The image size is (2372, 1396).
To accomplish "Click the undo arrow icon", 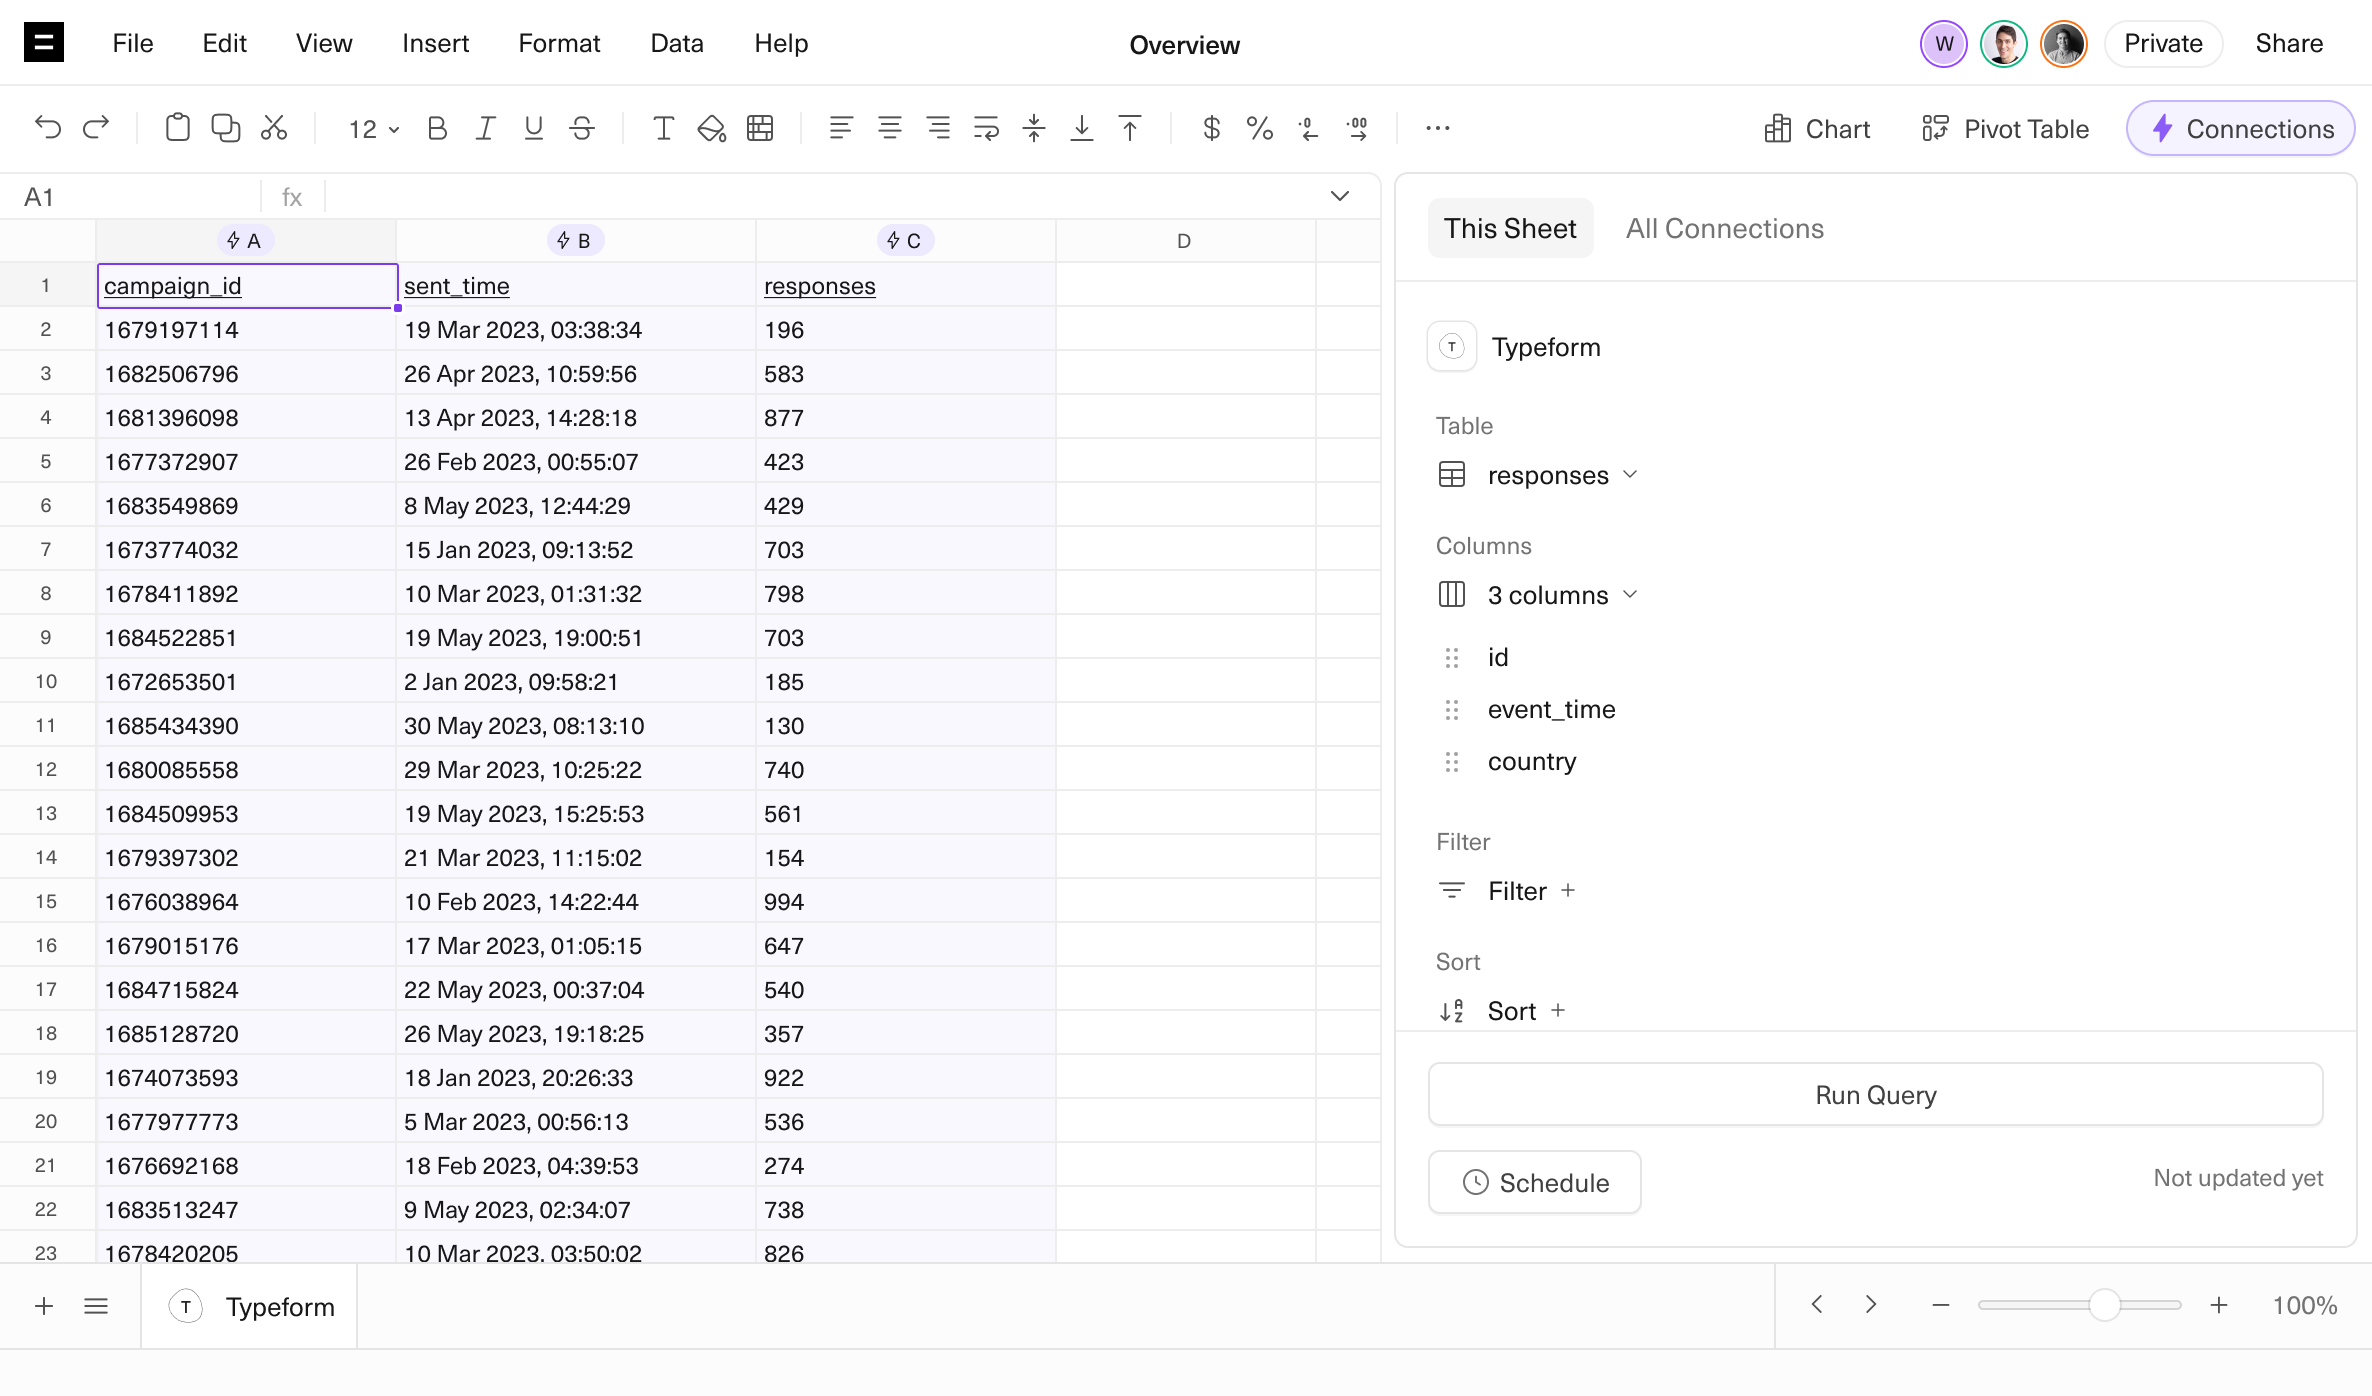I will (x=47, y=128).
